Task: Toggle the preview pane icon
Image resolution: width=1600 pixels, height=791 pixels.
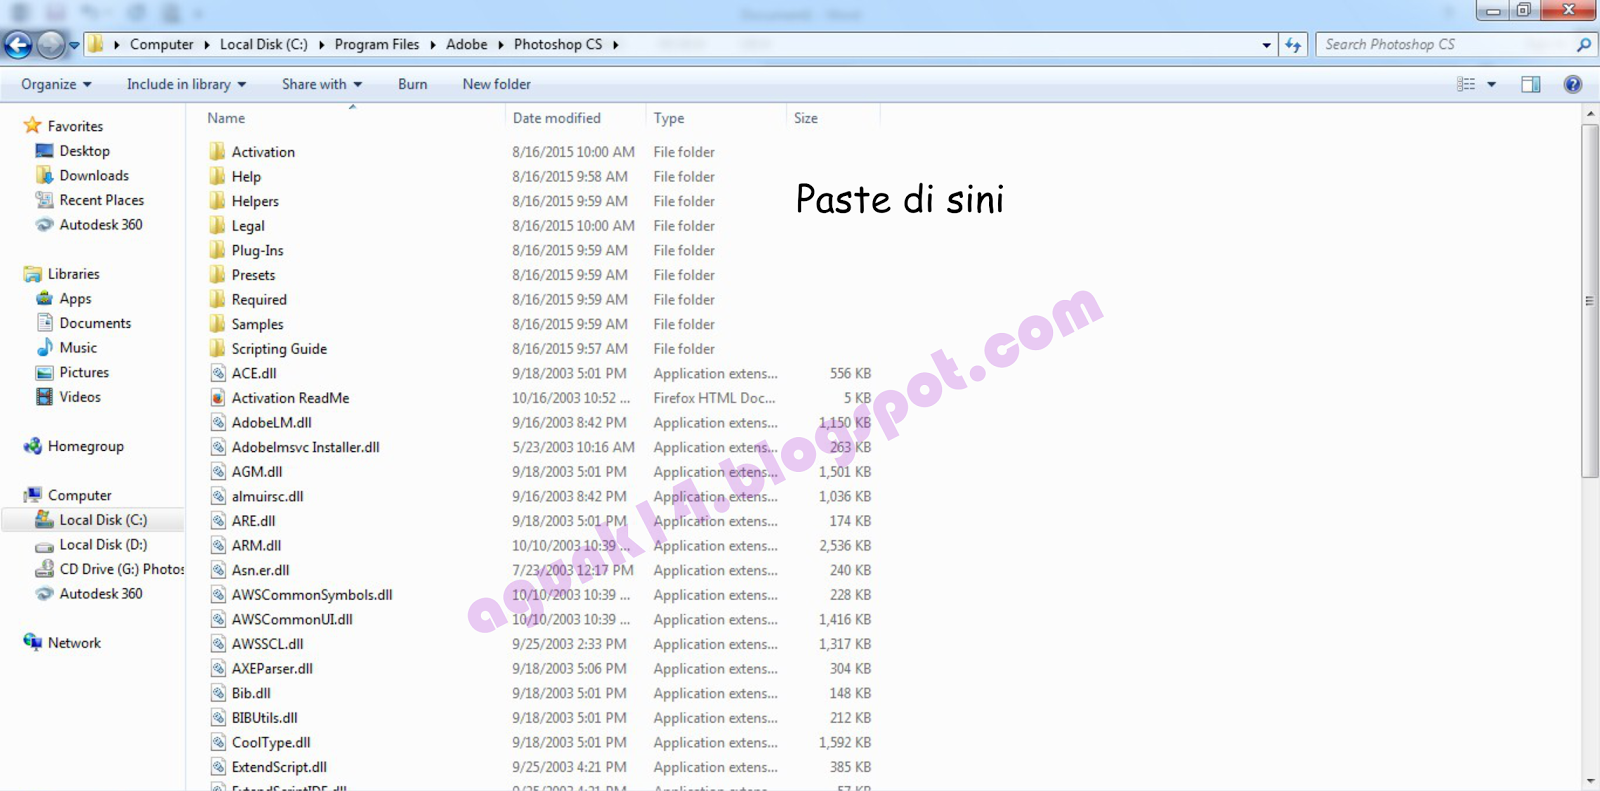Action: [x=1531, y=84]
